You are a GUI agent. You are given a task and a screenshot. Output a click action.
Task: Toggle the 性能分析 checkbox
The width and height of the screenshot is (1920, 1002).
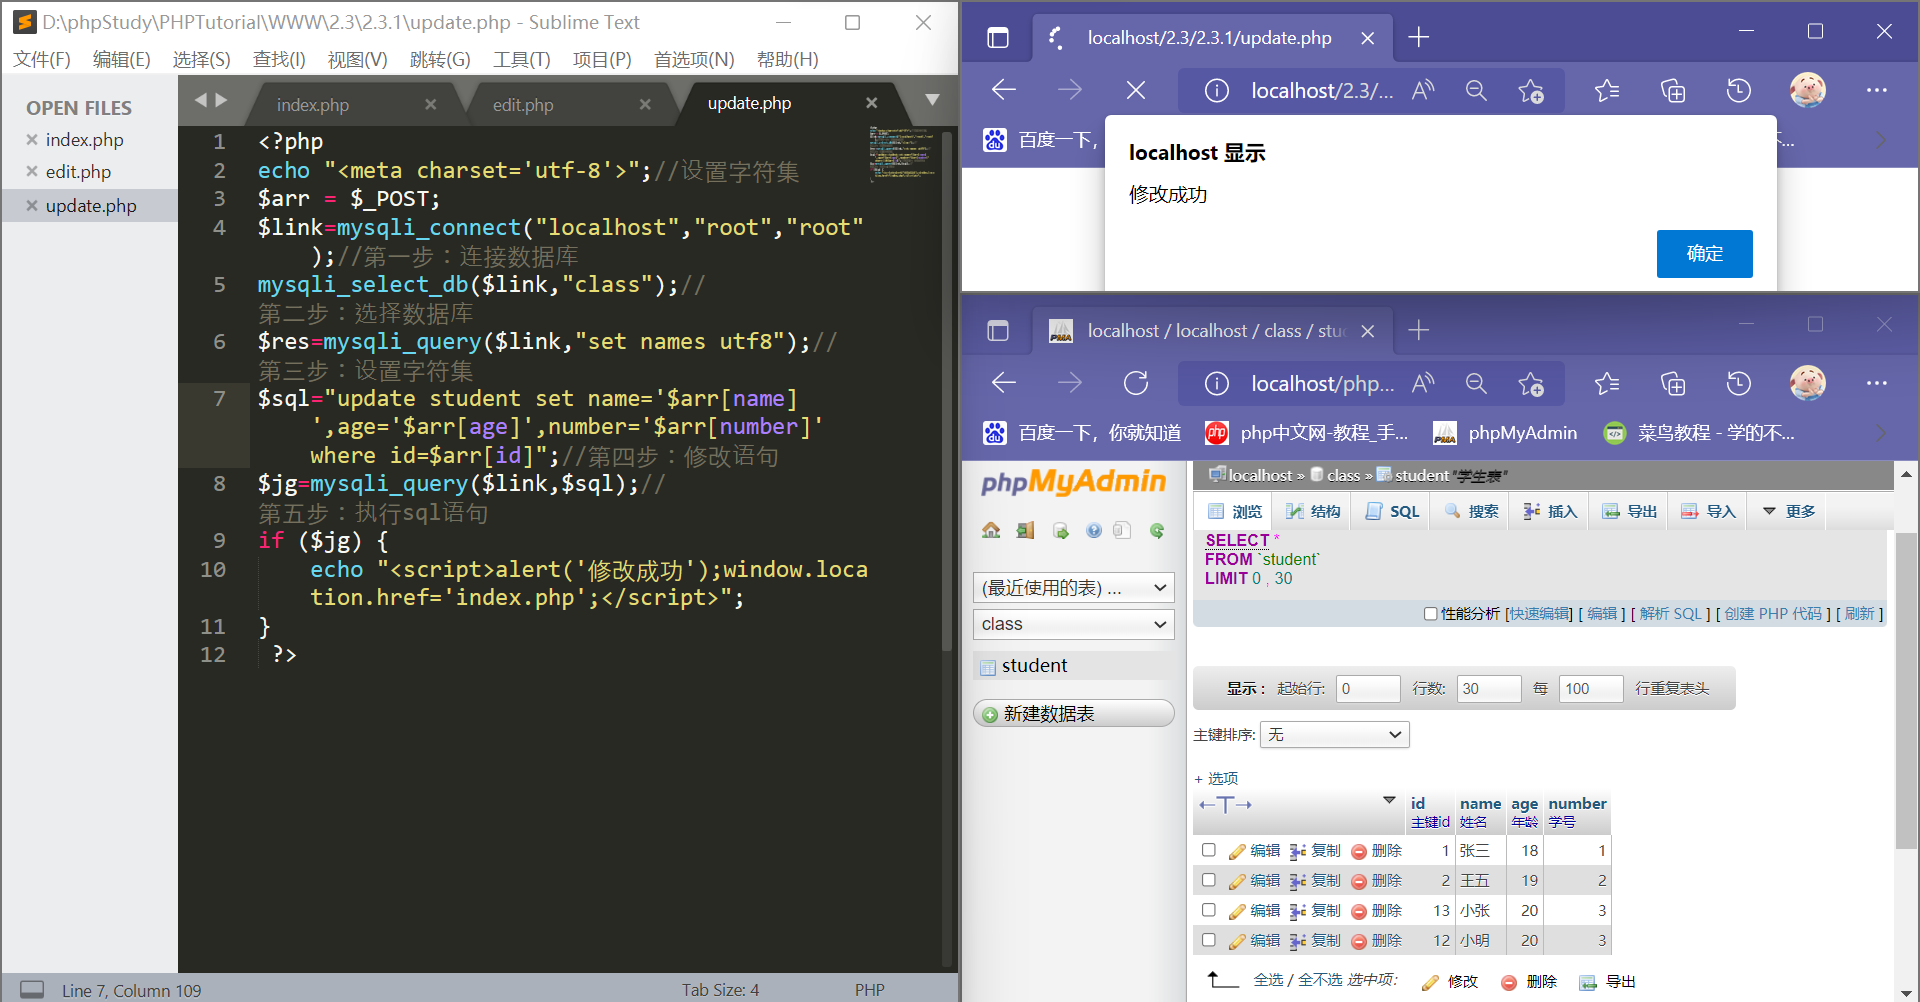pyautogui.click(x=1430, y=614)
